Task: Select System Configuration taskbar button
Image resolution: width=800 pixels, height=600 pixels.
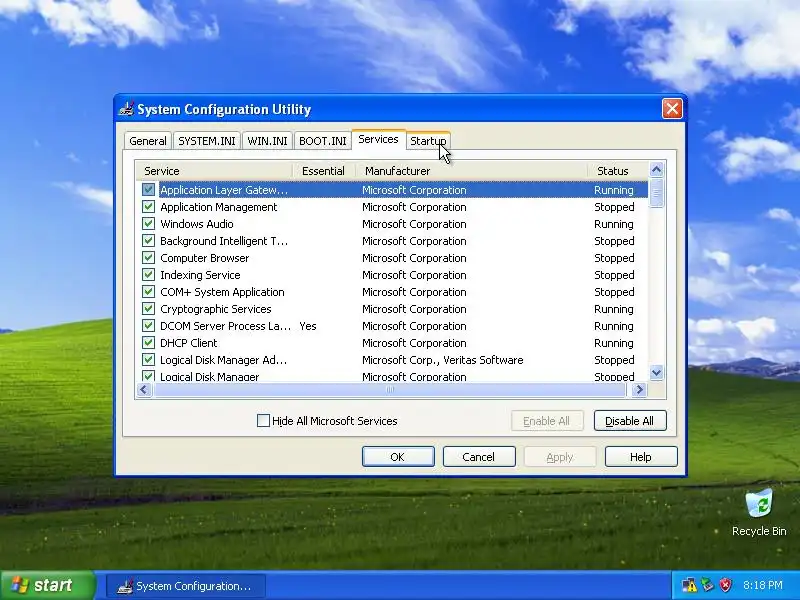Action: click(186, 586)
